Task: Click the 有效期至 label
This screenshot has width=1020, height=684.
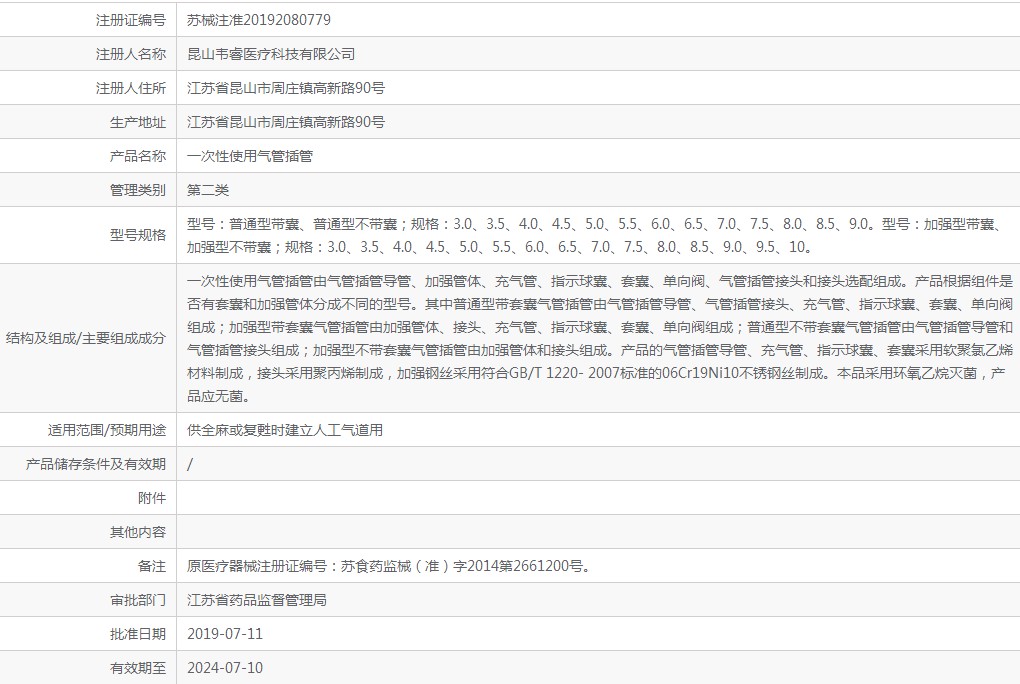Action: (138, 668)
